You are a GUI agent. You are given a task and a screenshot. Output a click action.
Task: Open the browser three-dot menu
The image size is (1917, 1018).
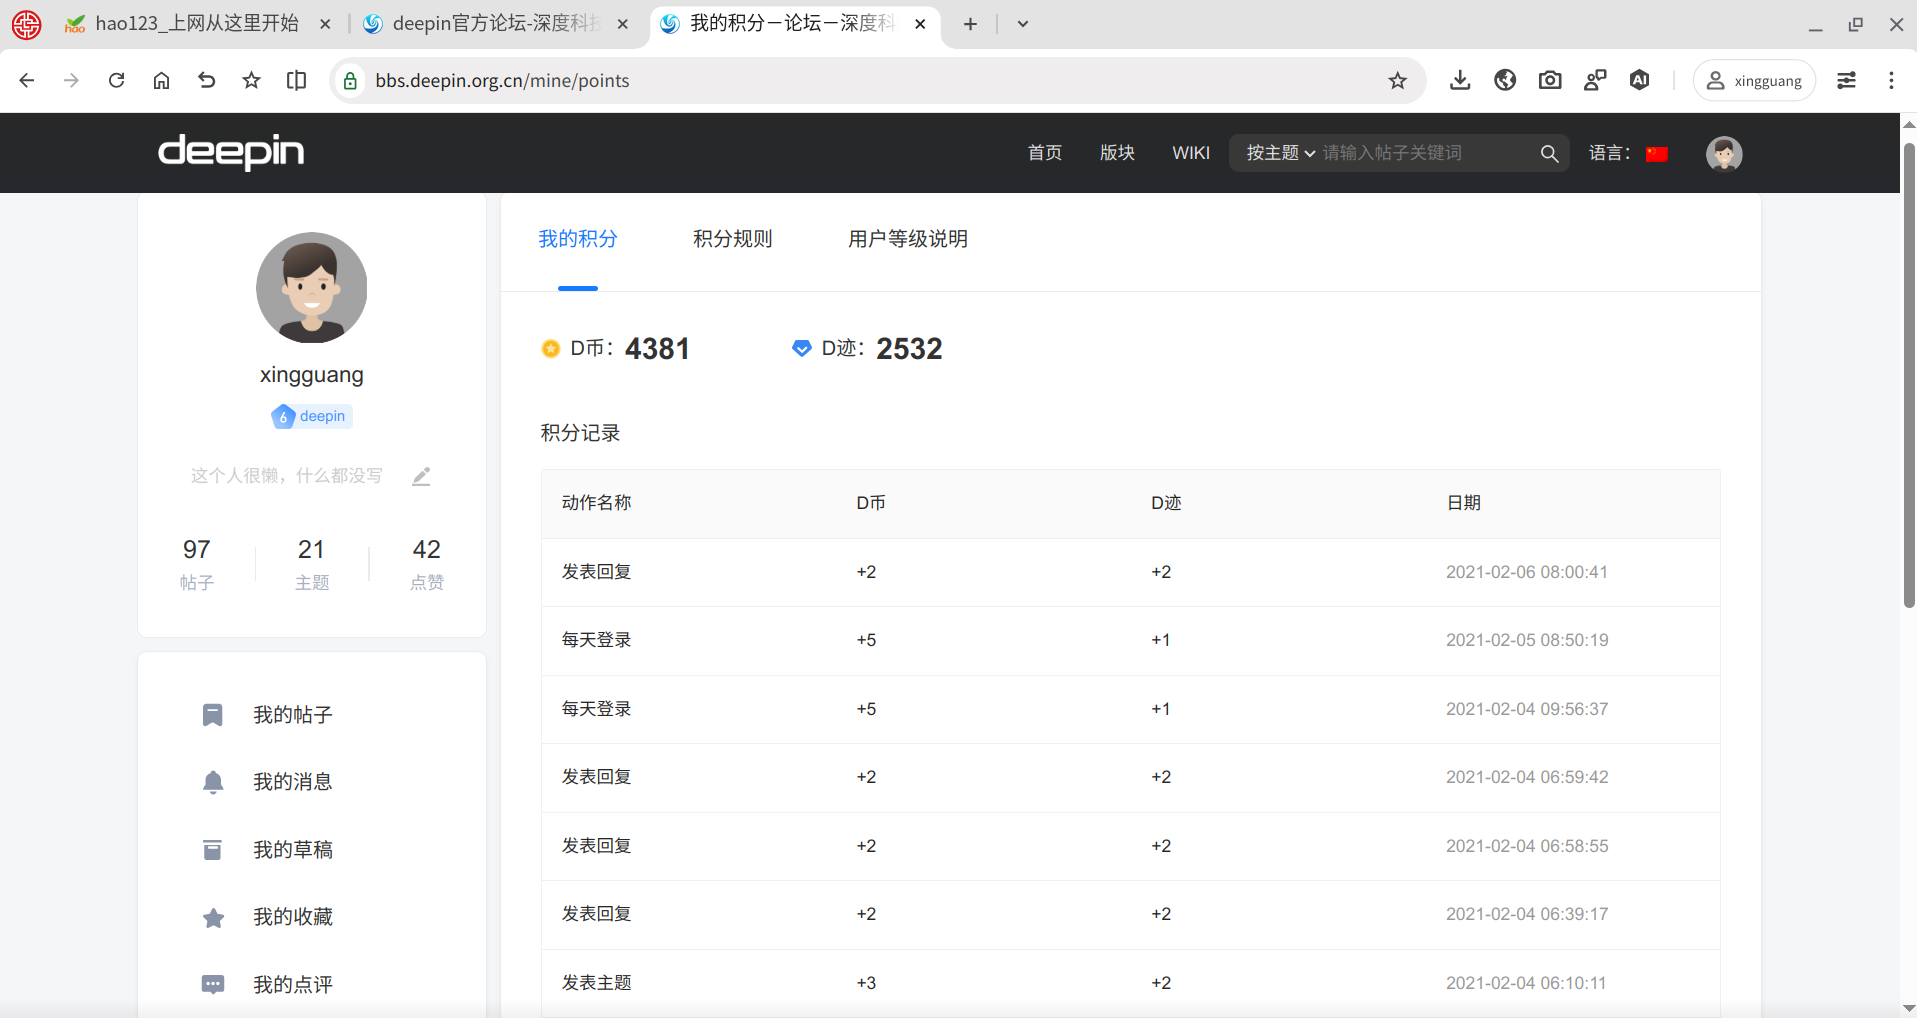(1891, 81)
